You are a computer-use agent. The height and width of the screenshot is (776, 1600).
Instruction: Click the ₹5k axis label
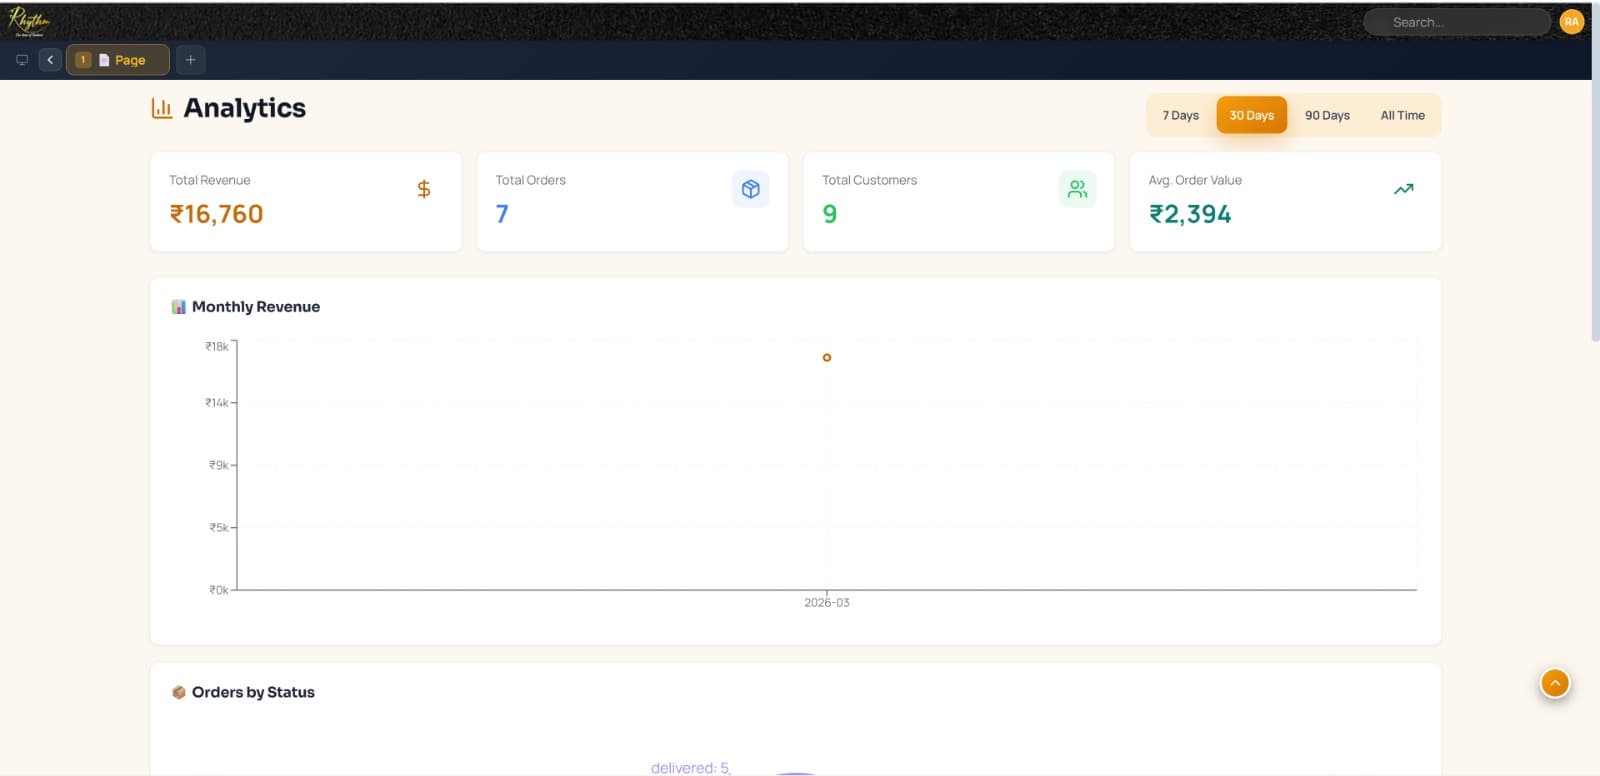click(x=219, y=527)
